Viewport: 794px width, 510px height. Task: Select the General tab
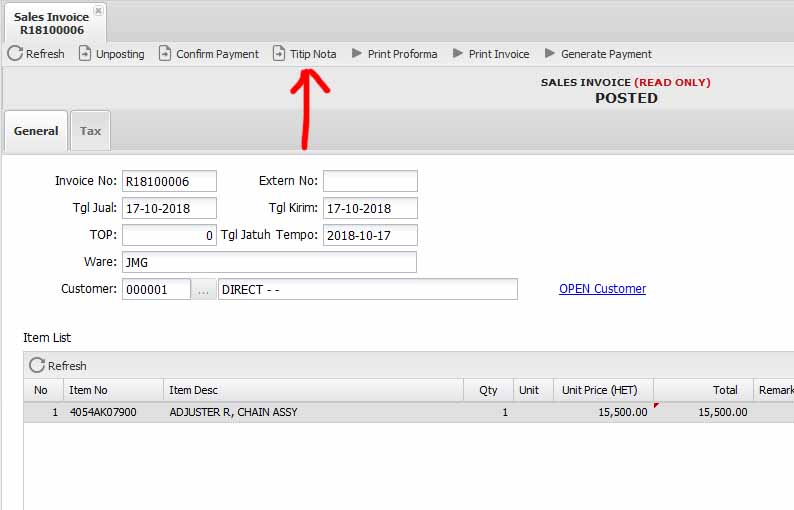pyautogui.click(x=36, y=131)
